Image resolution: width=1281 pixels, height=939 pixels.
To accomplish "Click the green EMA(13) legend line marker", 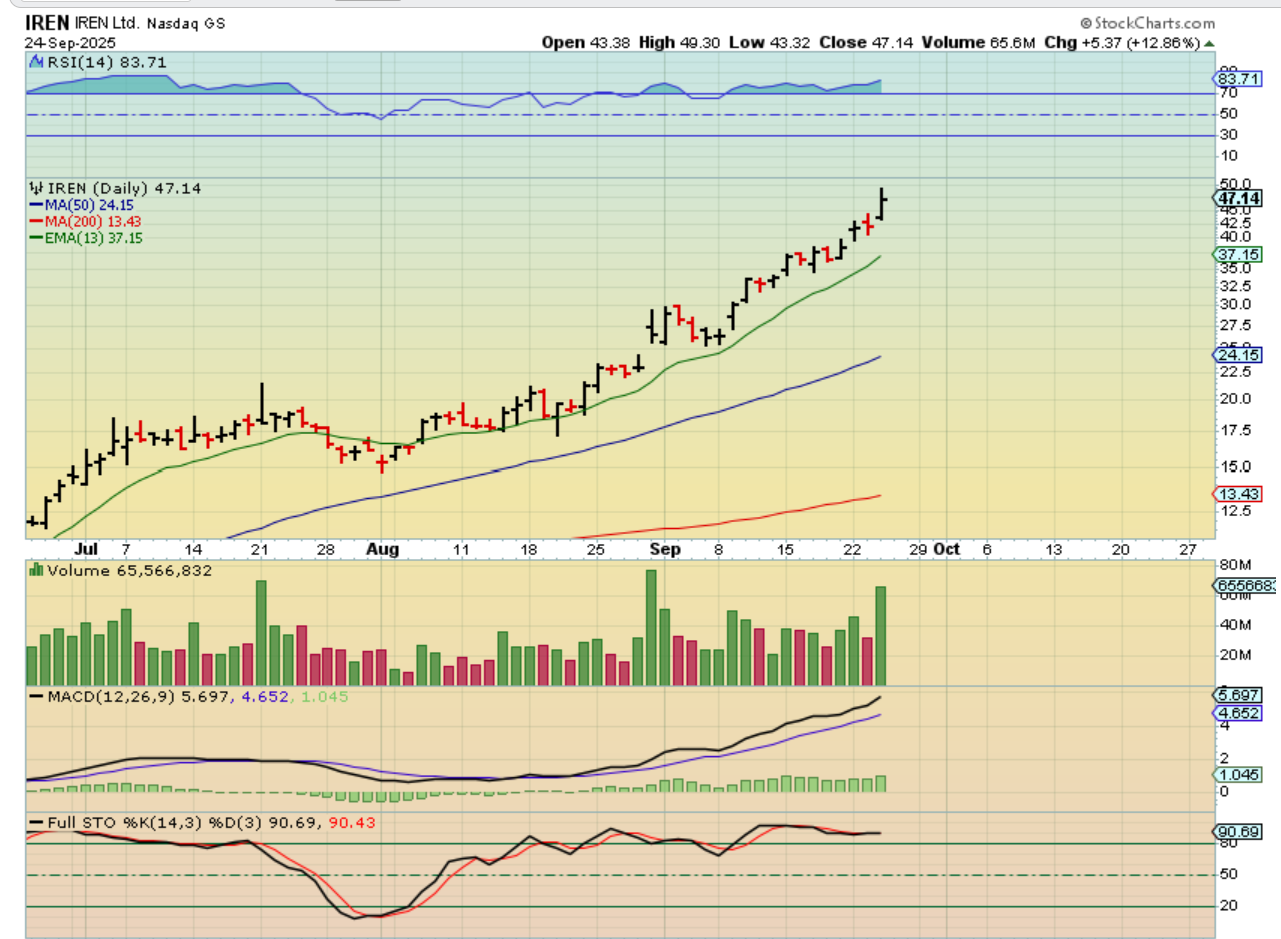I will click(x=35, y=239).
